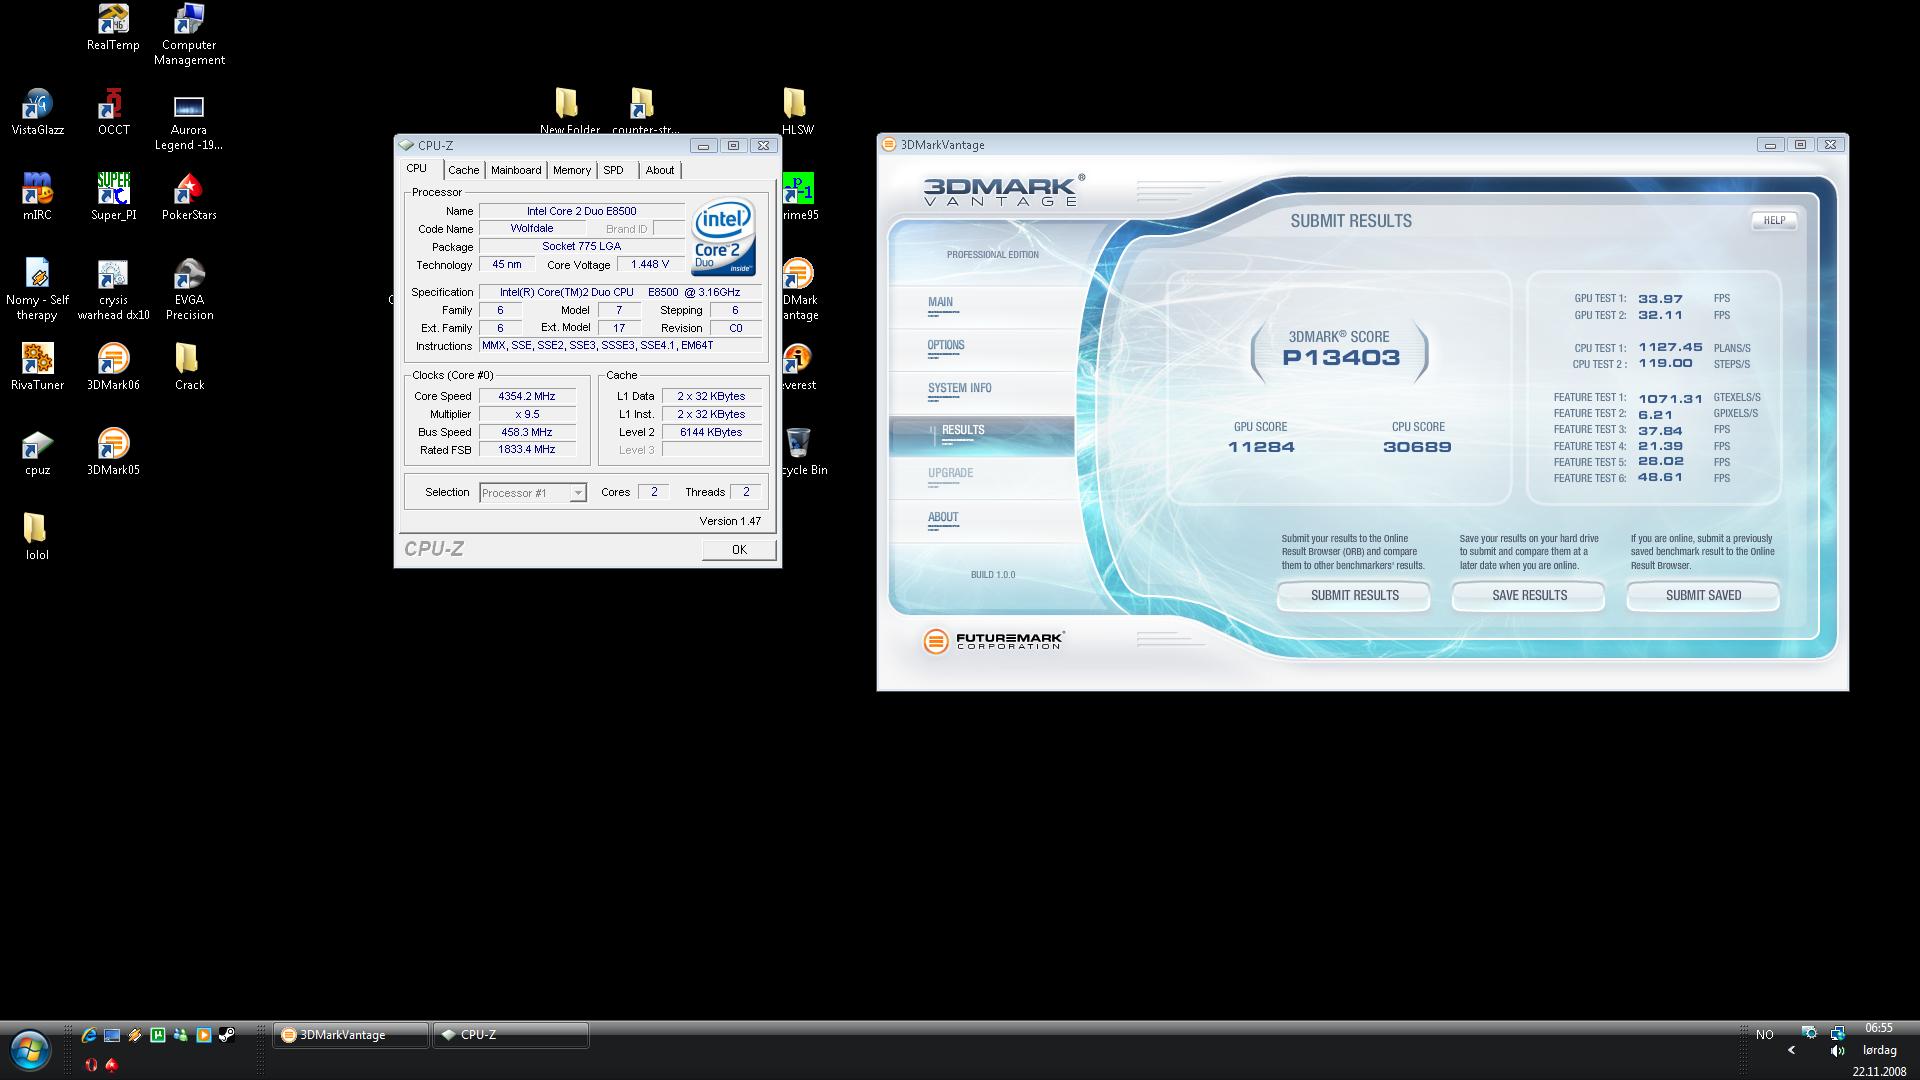This screenshot has width=1920, height=1080.
Task: Click OK button in CPU-Z
Action: (739, 549)
